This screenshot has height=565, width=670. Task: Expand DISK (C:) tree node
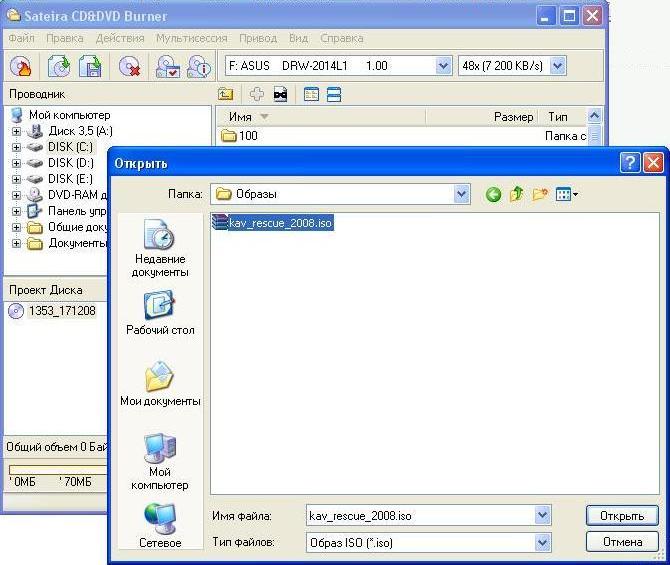click(x=16, y=147)
